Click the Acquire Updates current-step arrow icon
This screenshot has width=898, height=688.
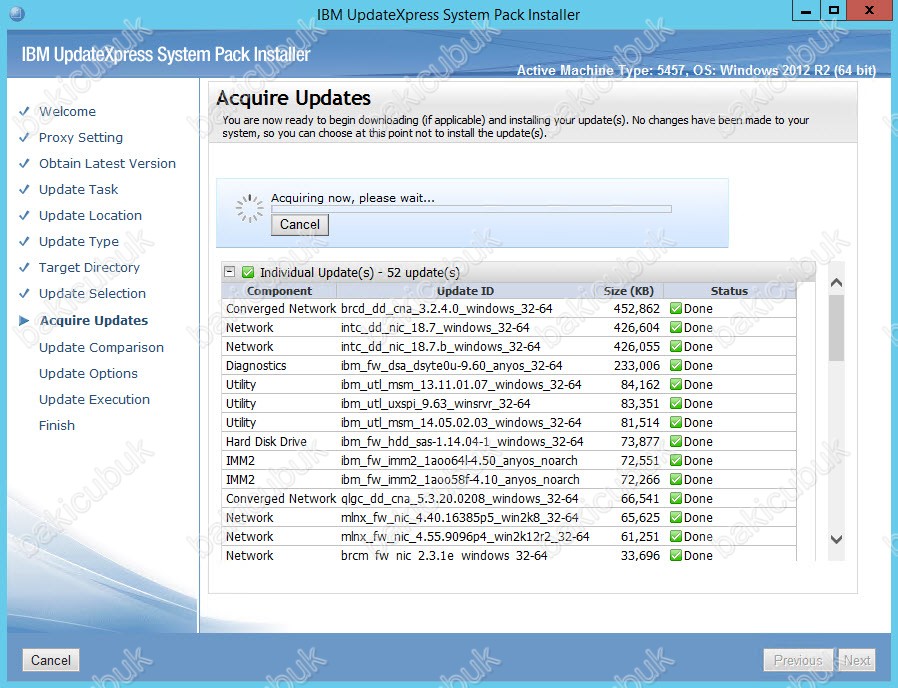[24, 320]
